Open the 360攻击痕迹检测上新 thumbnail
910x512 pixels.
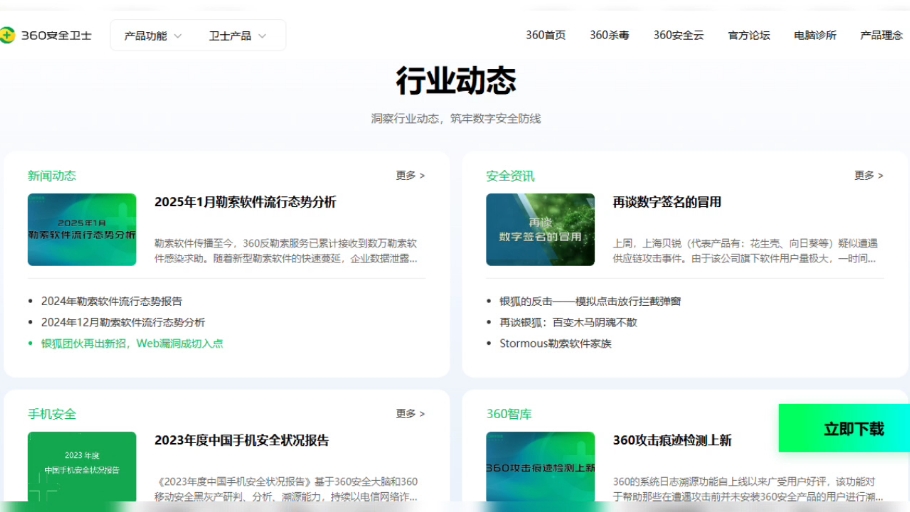(x=540, y=466)
